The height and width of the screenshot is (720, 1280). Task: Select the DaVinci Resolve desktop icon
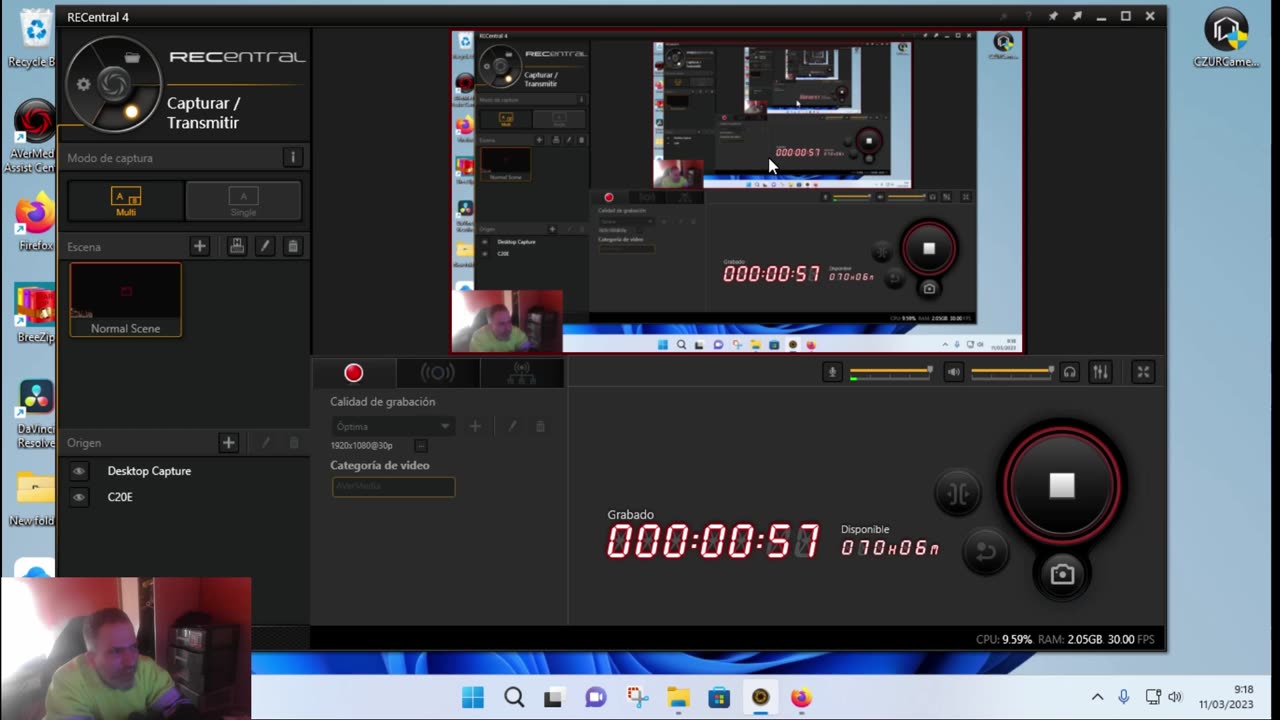tap(33, 412)
